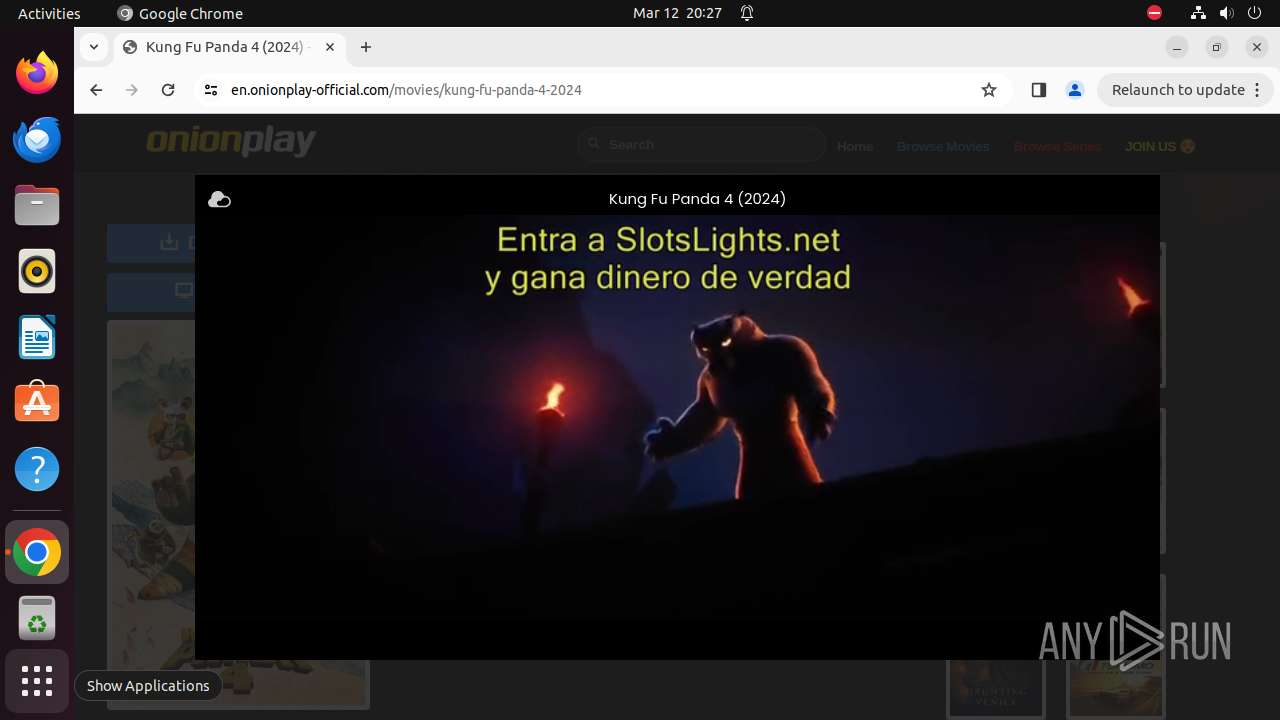The width and height of the screenshot is (1280, 720).
Task: Open Ubuntu Software from the dock
Action: (x=37, y=403)
